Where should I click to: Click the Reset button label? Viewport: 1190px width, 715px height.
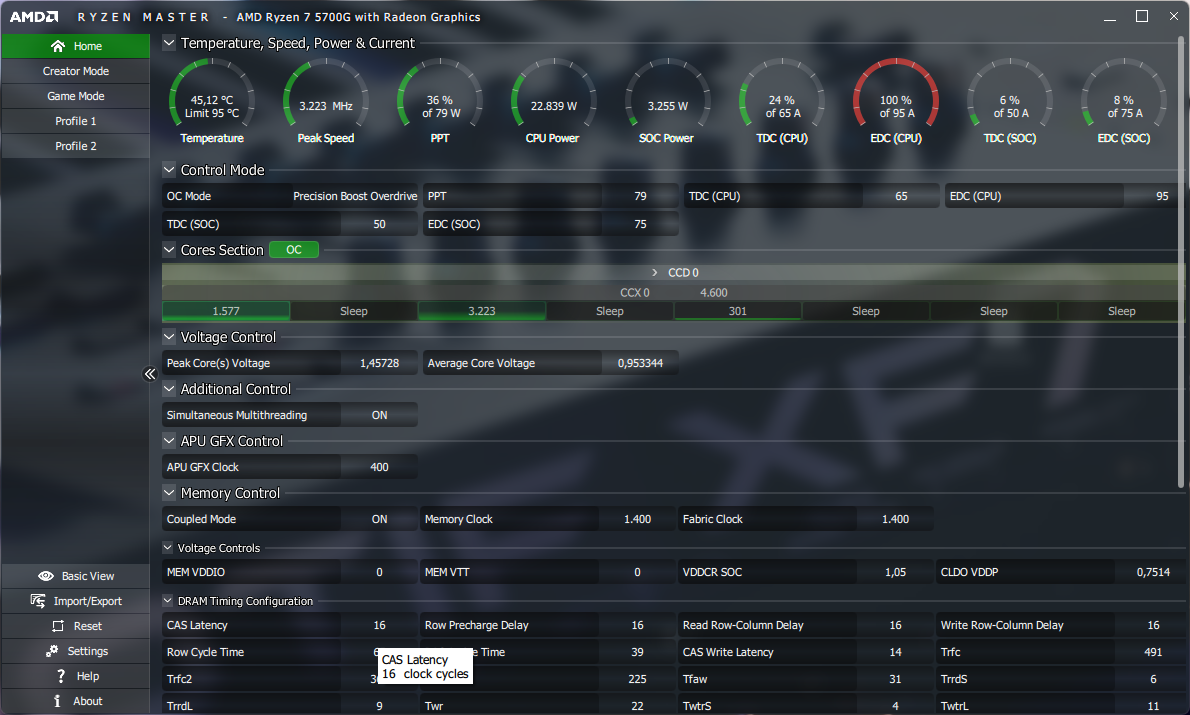coord(88,626)
